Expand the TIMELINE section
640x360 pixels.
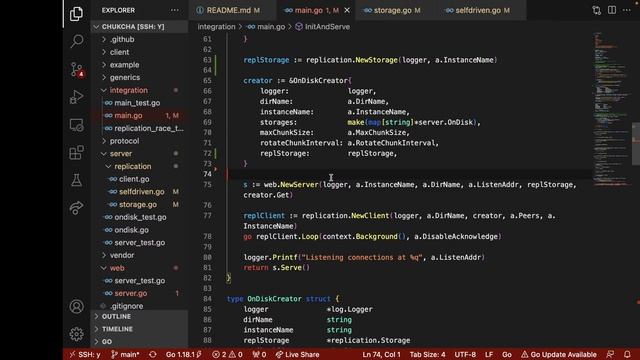click(139, 329)
